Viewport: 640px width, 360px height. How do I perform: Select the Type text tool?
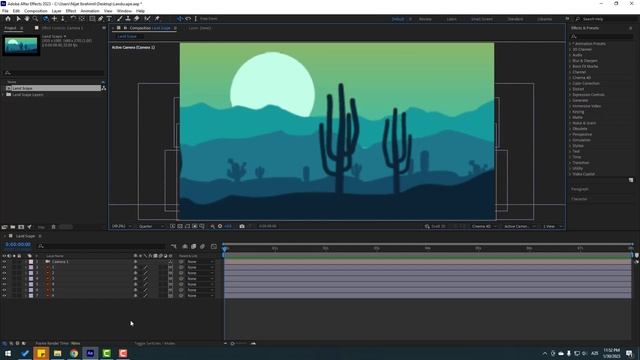click(109, 19)
